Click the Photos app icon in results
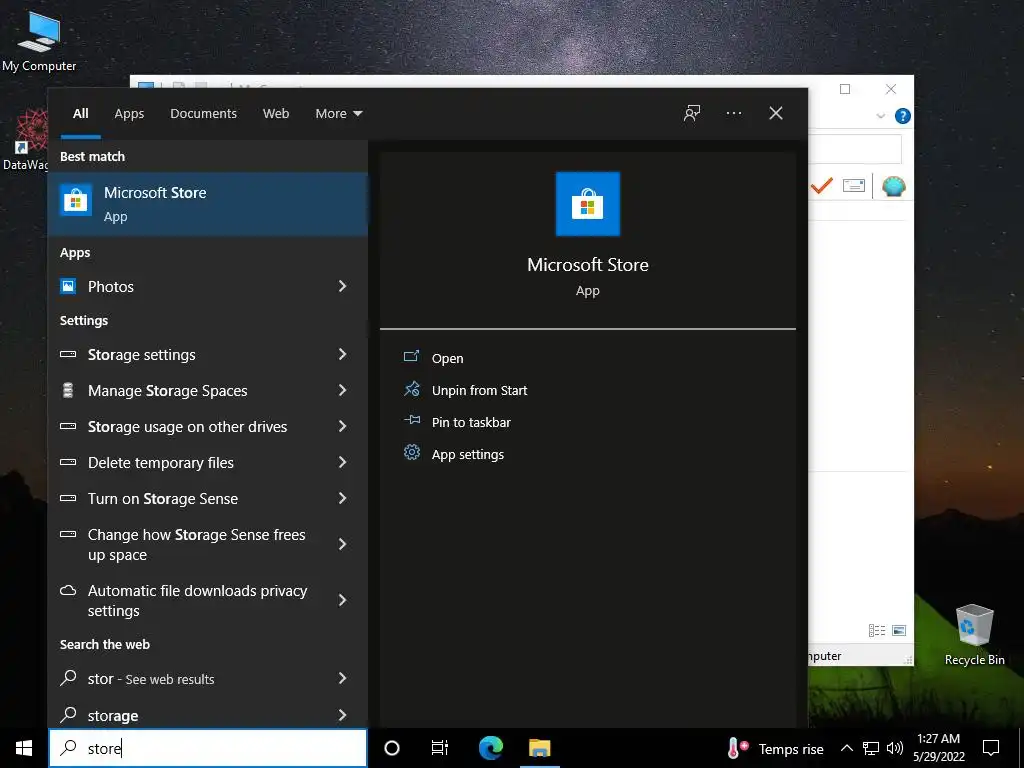 pos(68,286)
